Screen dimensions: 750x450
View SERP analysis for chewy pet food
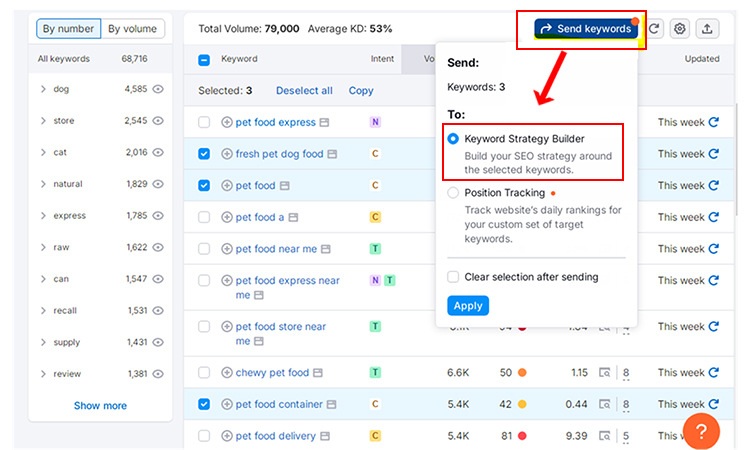[605, 373]
